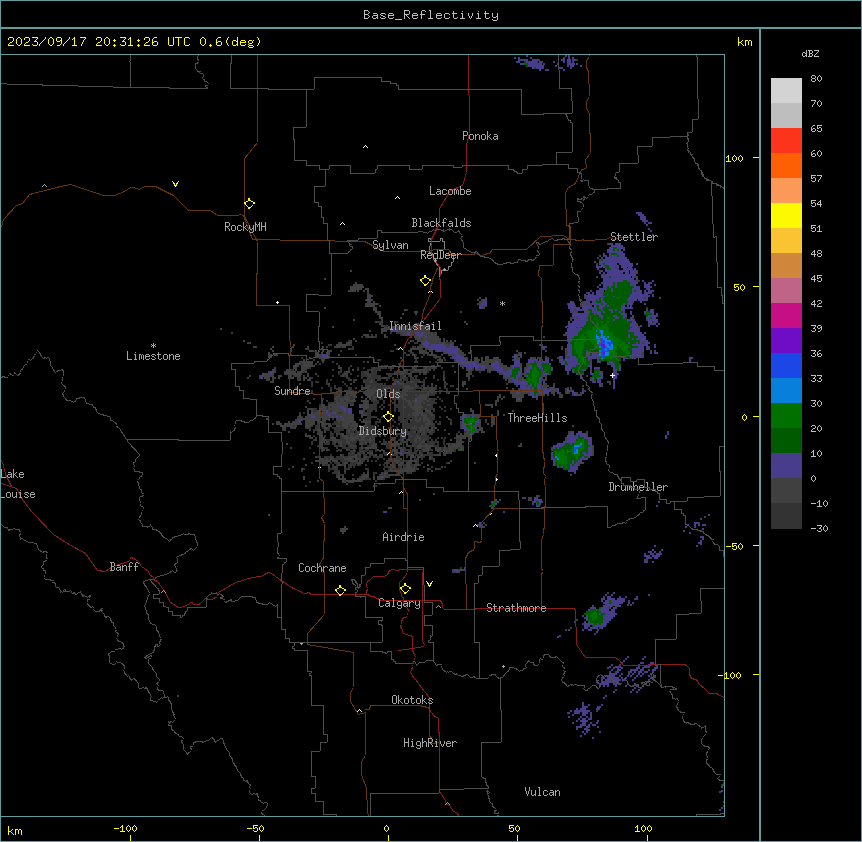This screenshot has width=862, height=842.
Task: Click the blue storm core south of Stettler
Action: click(605, 345)
